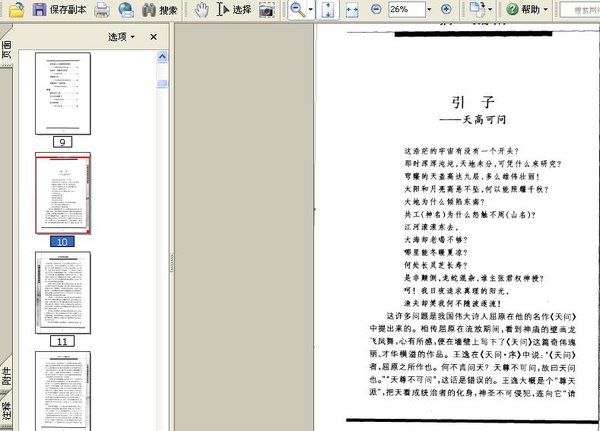This screenshot has height=431, width=600.
Task: Choose the magnifier zoom-in tool
Action: [297, 10]
